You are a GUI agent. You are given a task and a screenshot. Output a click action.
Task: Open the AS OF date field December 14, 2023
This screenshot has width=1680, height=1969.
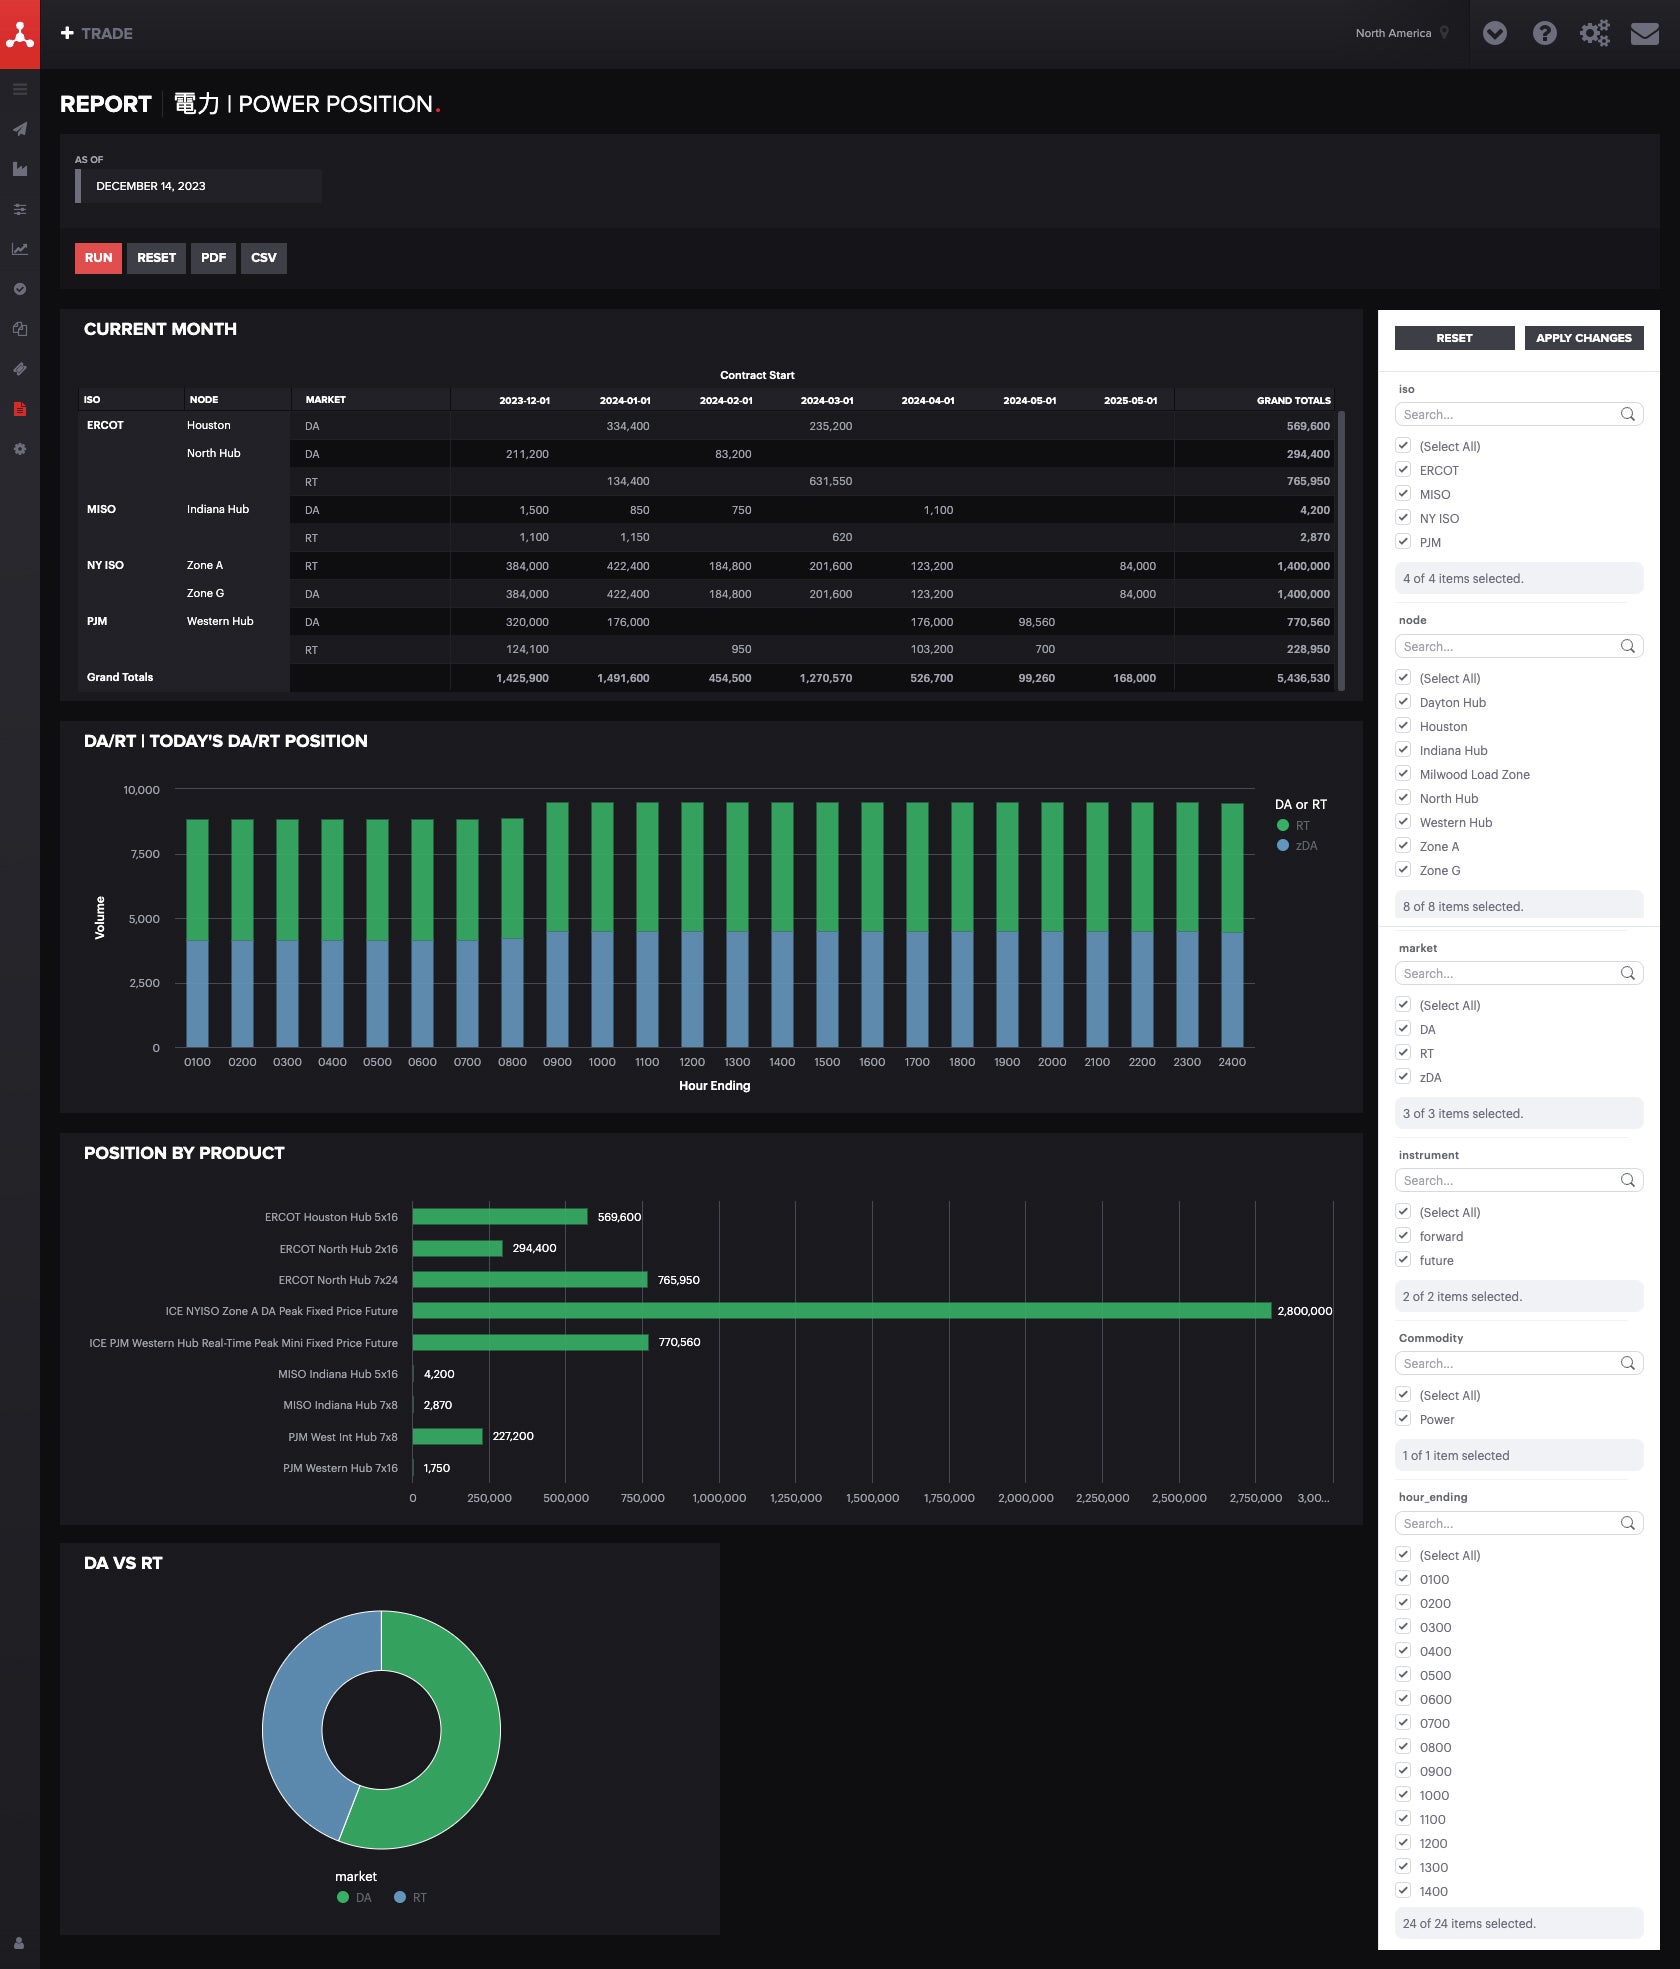tap(198, 185)
